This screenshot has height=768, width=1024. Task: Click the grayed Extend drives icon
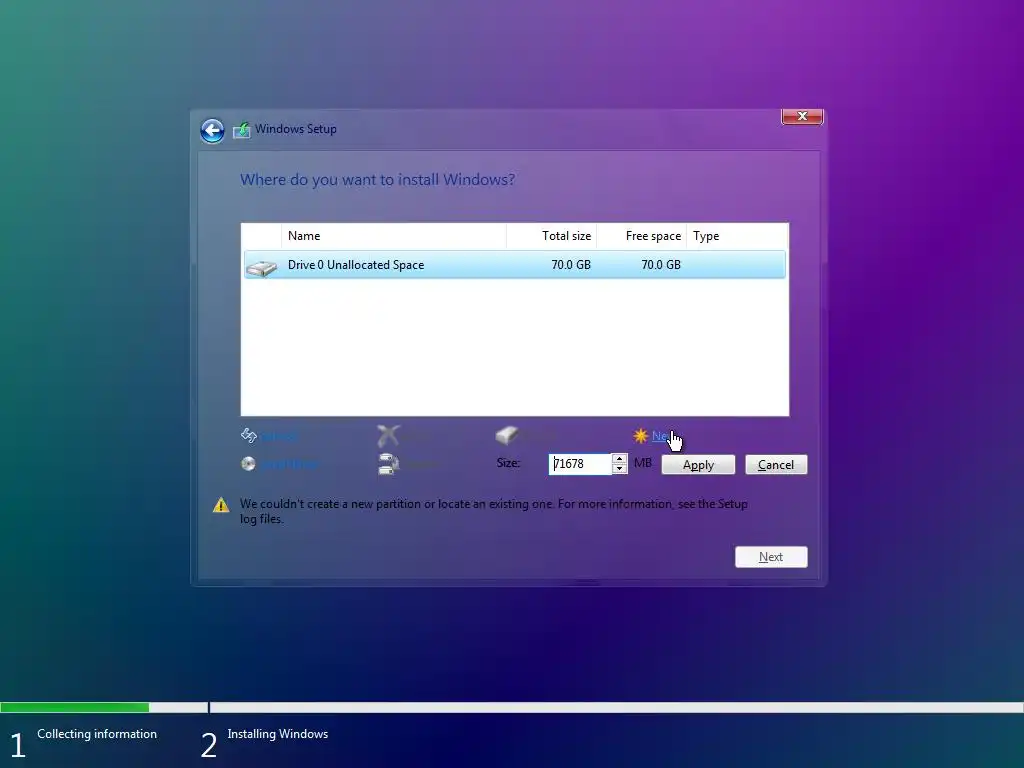[388, 464]
